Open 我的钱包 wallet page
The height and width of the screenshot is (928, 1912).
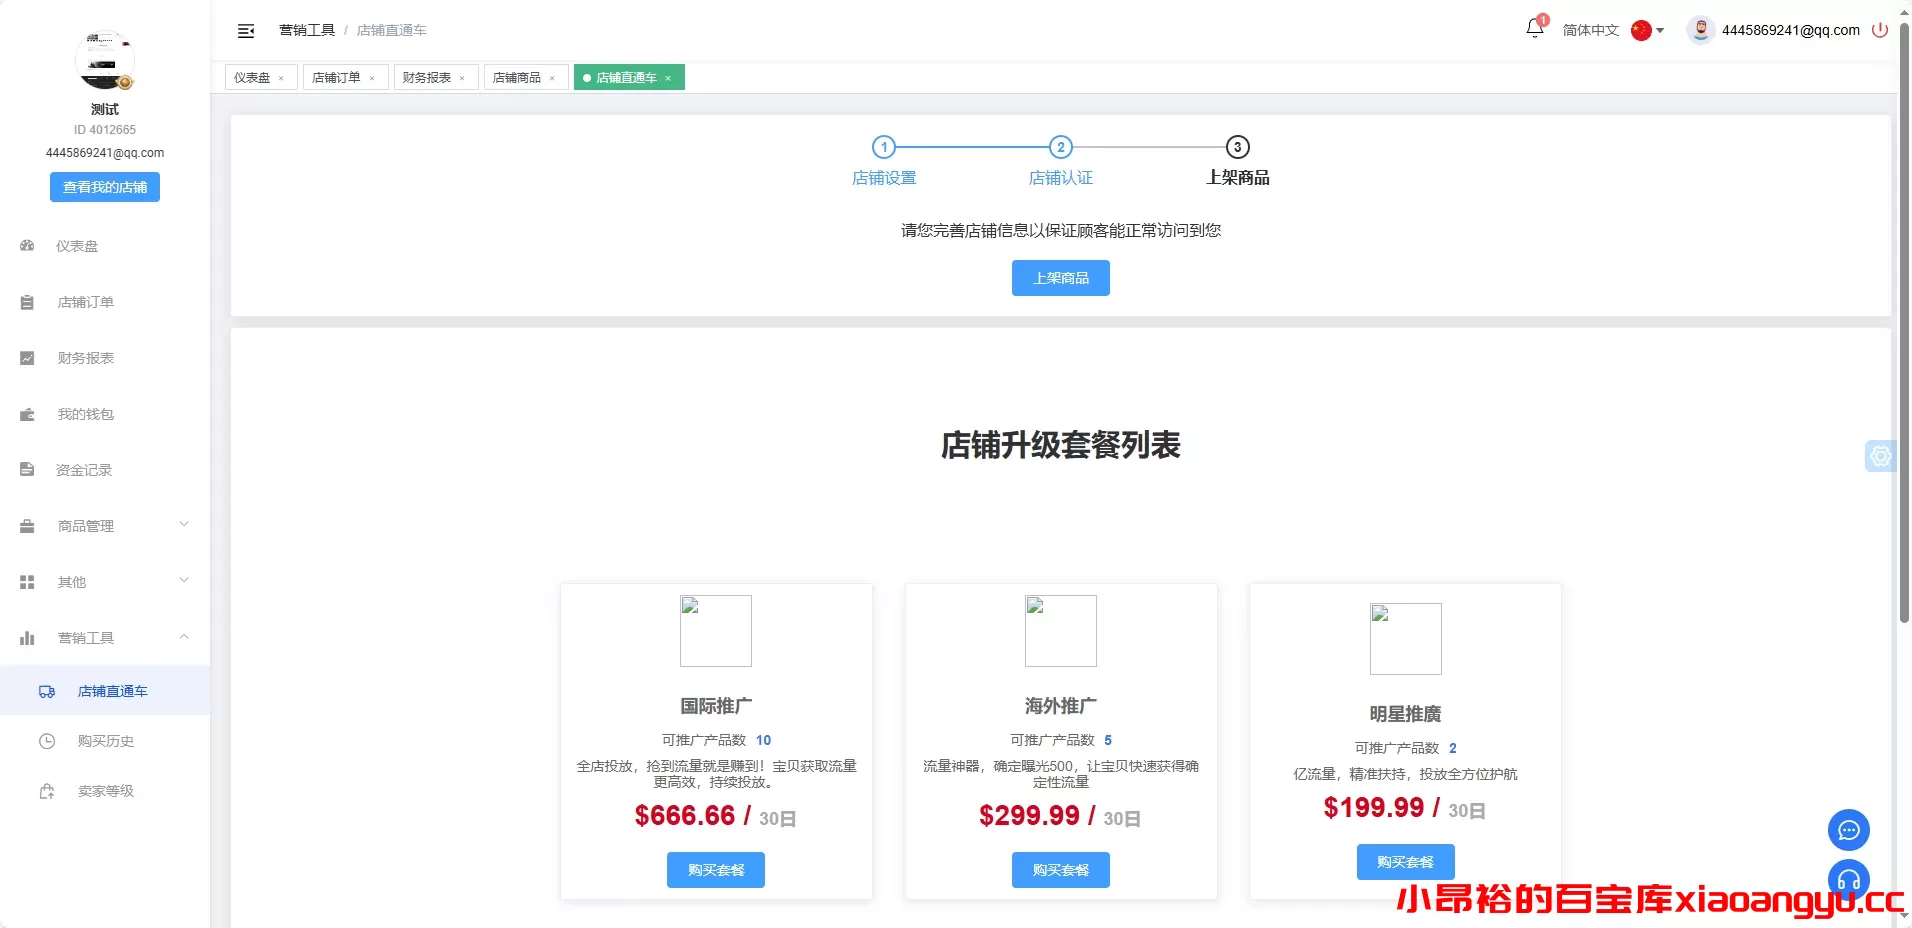[x=85, y=414]
